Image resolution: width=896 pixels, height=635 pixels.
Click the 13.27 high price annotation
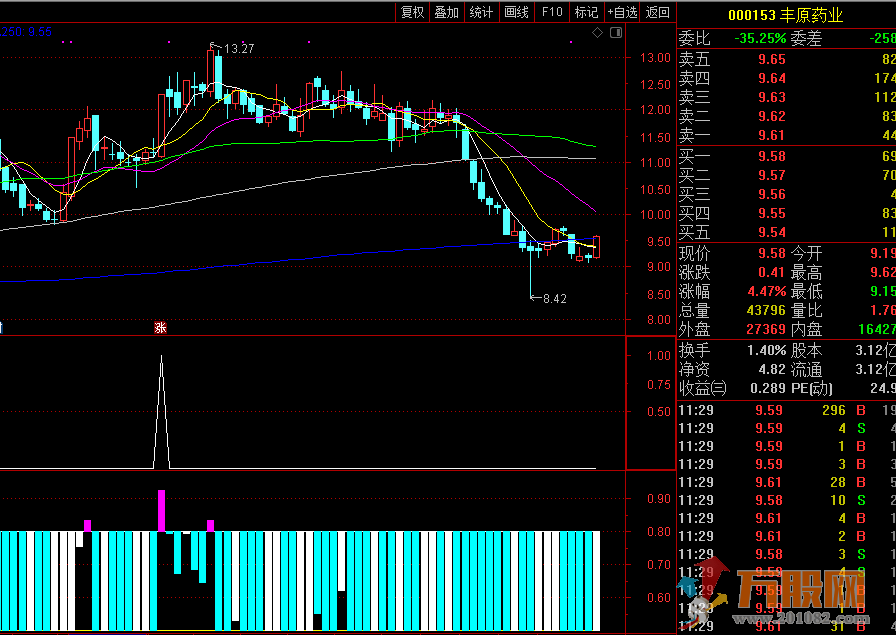pos(239,49)
